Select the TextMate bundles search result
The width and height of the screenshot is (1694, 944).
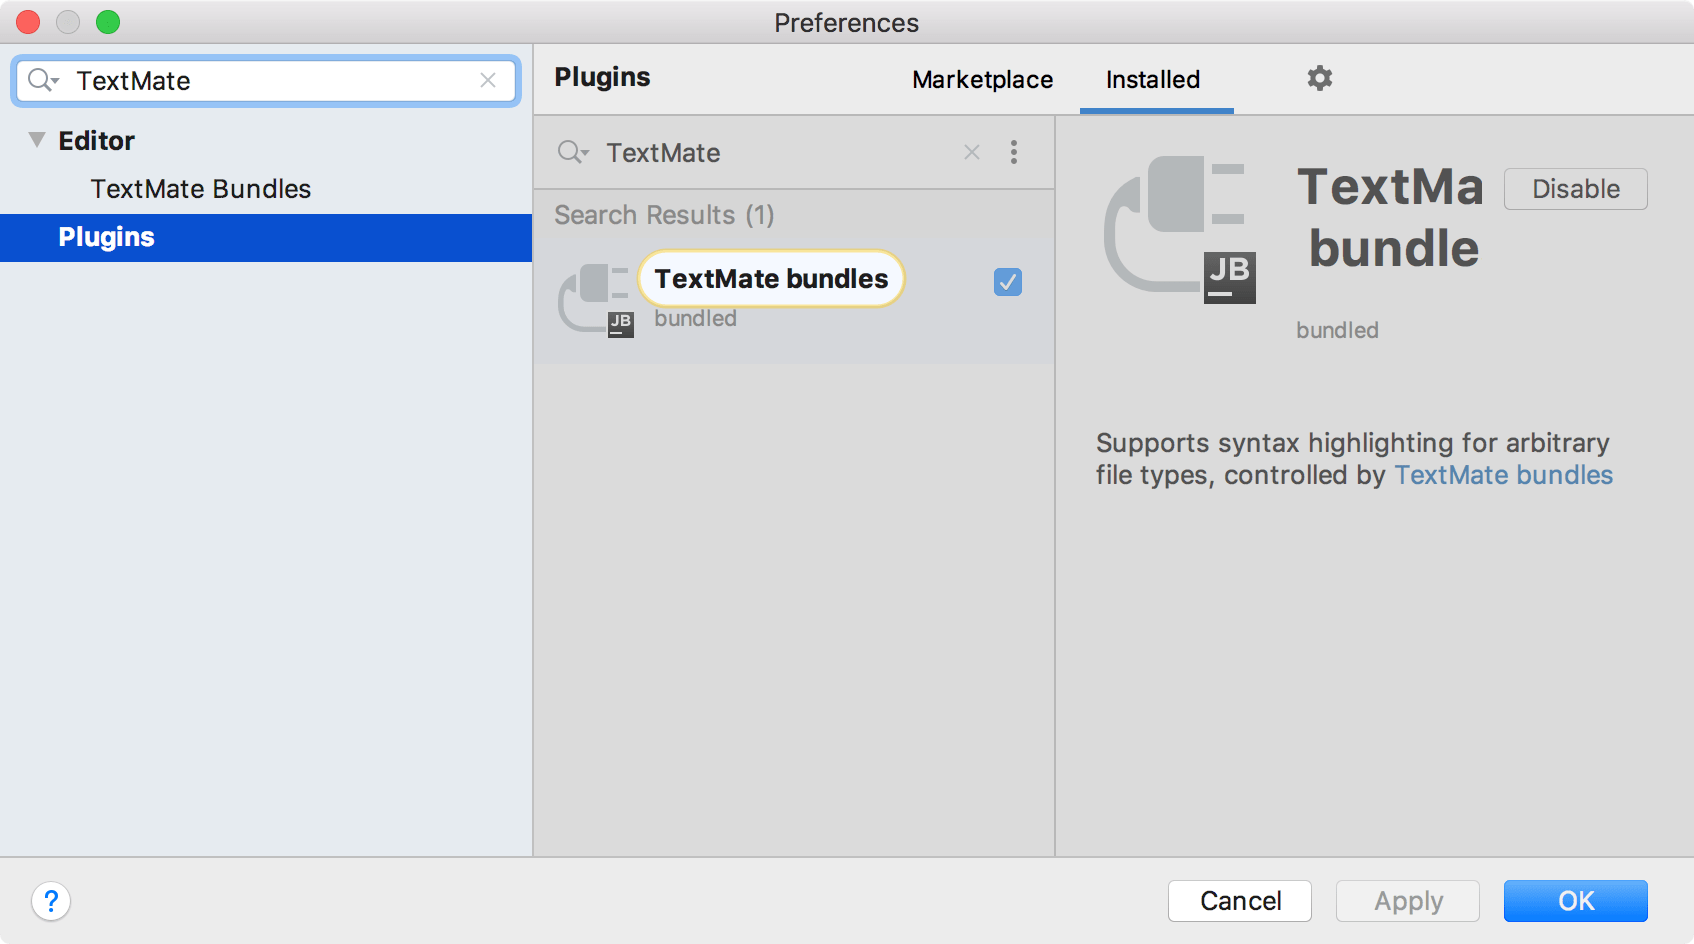[770, 279]
